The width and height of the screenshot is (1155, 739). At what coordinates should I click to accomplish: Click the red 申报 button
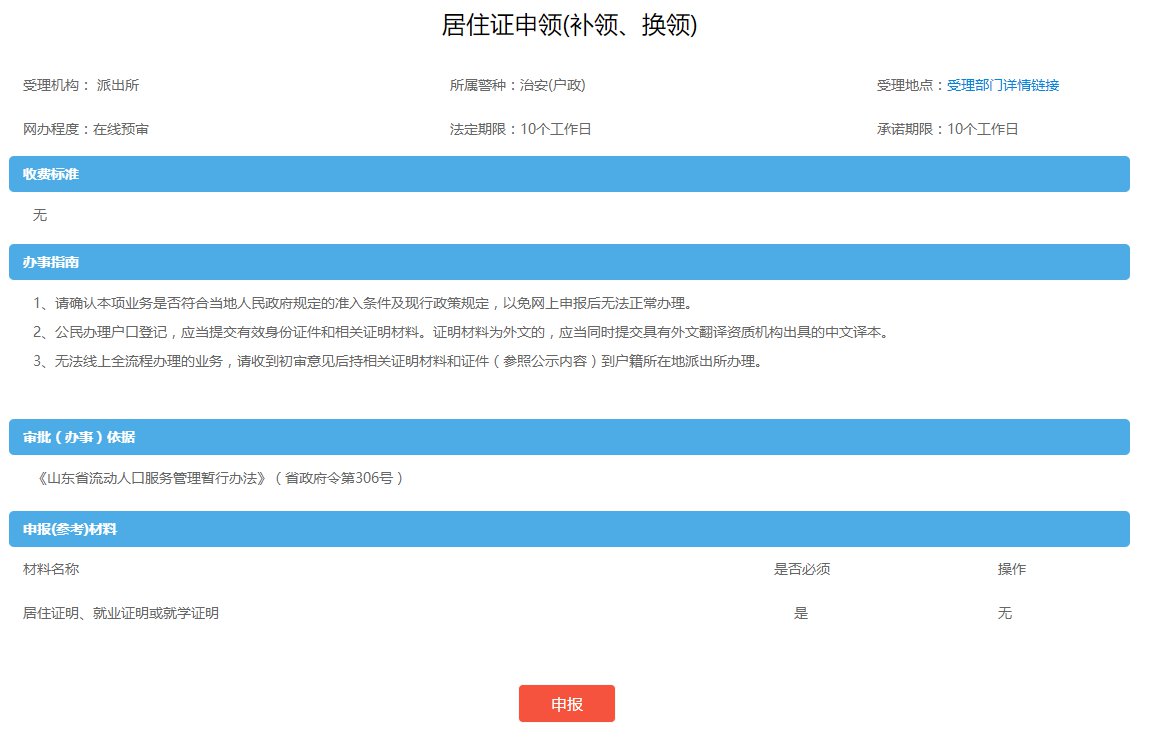[566, 703]
